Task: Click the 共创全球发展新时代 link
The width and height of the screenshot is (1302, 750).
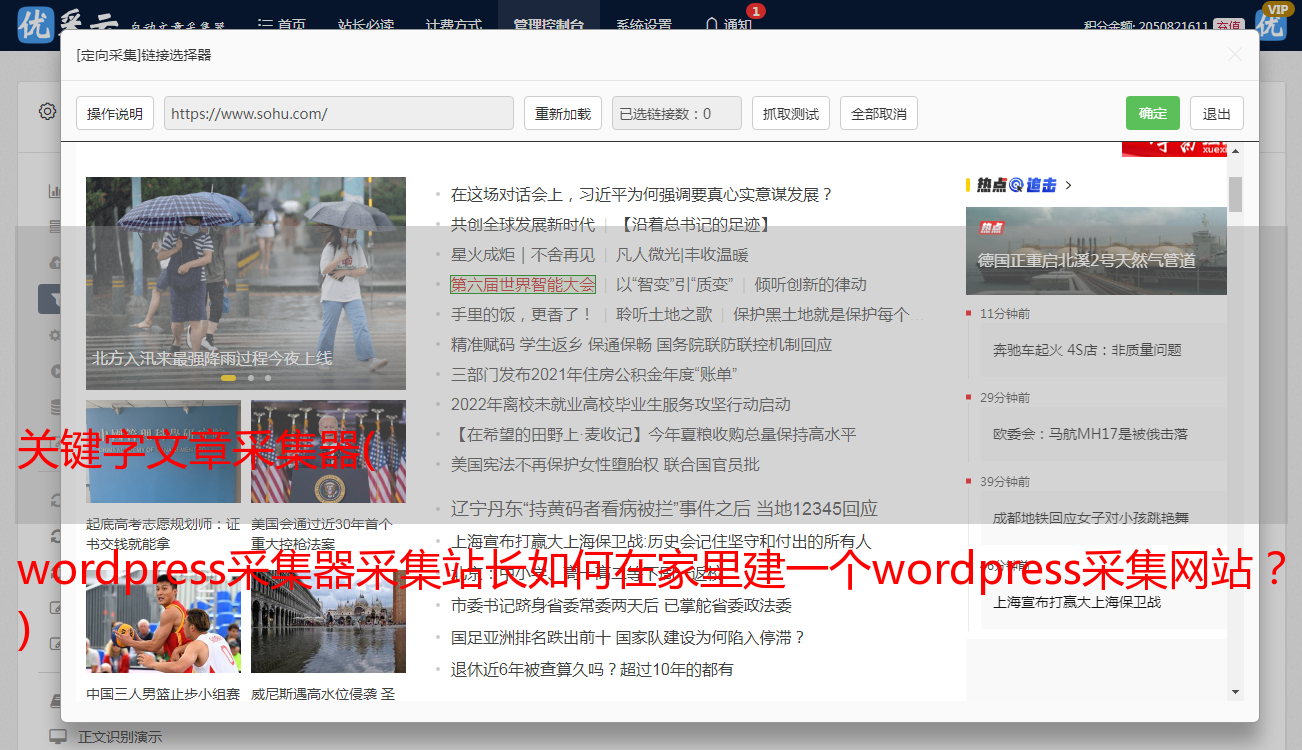Action: (523, 224)
